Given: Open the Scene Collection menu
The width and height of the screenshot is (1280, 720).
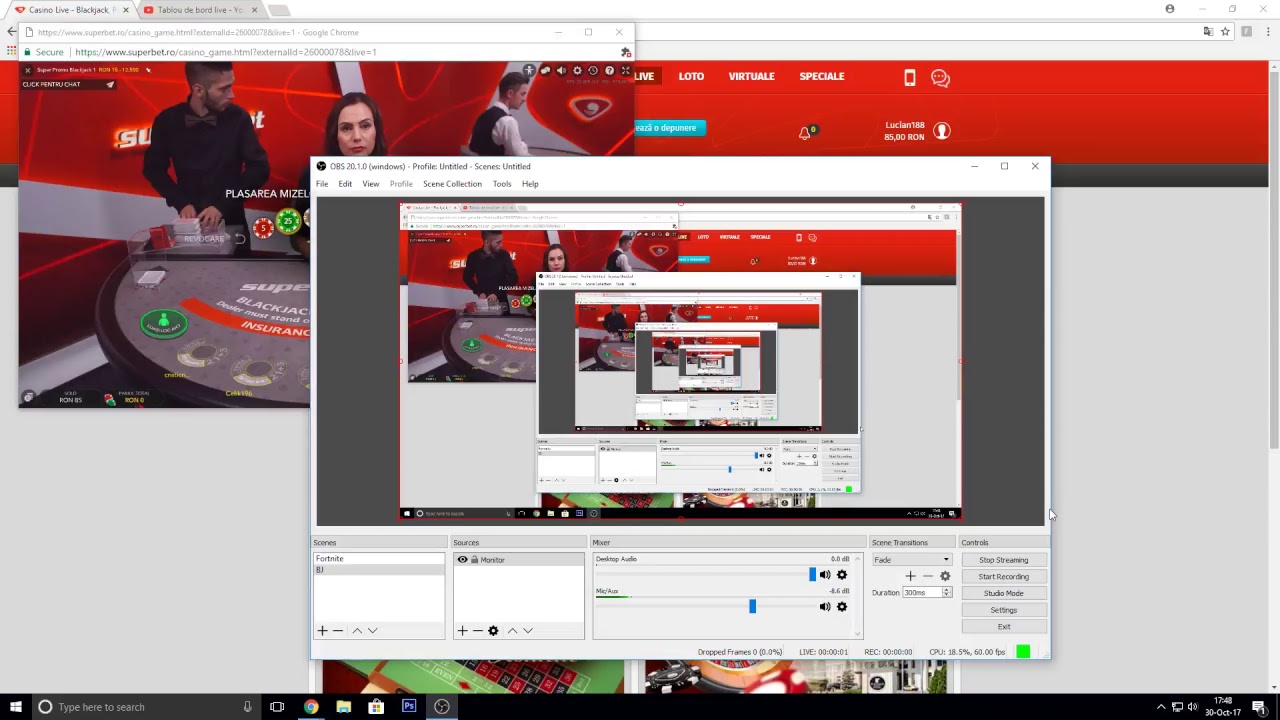Looking at the screenshot, I should (x=452, y=184).
